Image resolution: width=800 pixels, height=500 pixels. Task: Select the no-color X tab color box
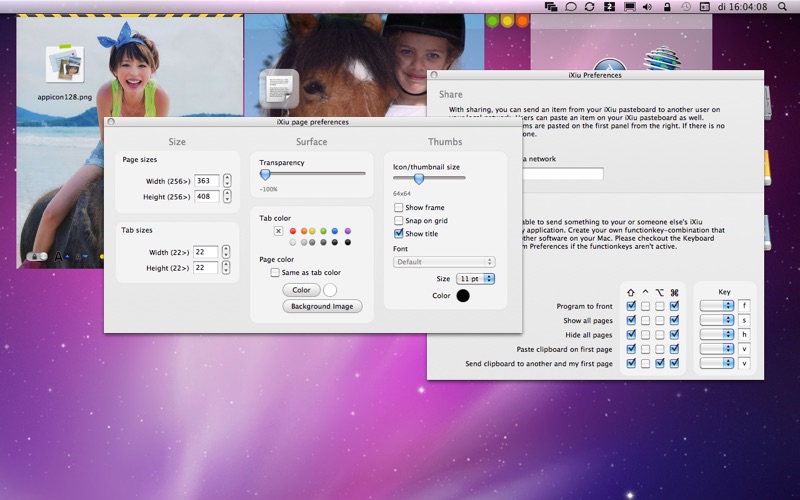pos(278,231)
